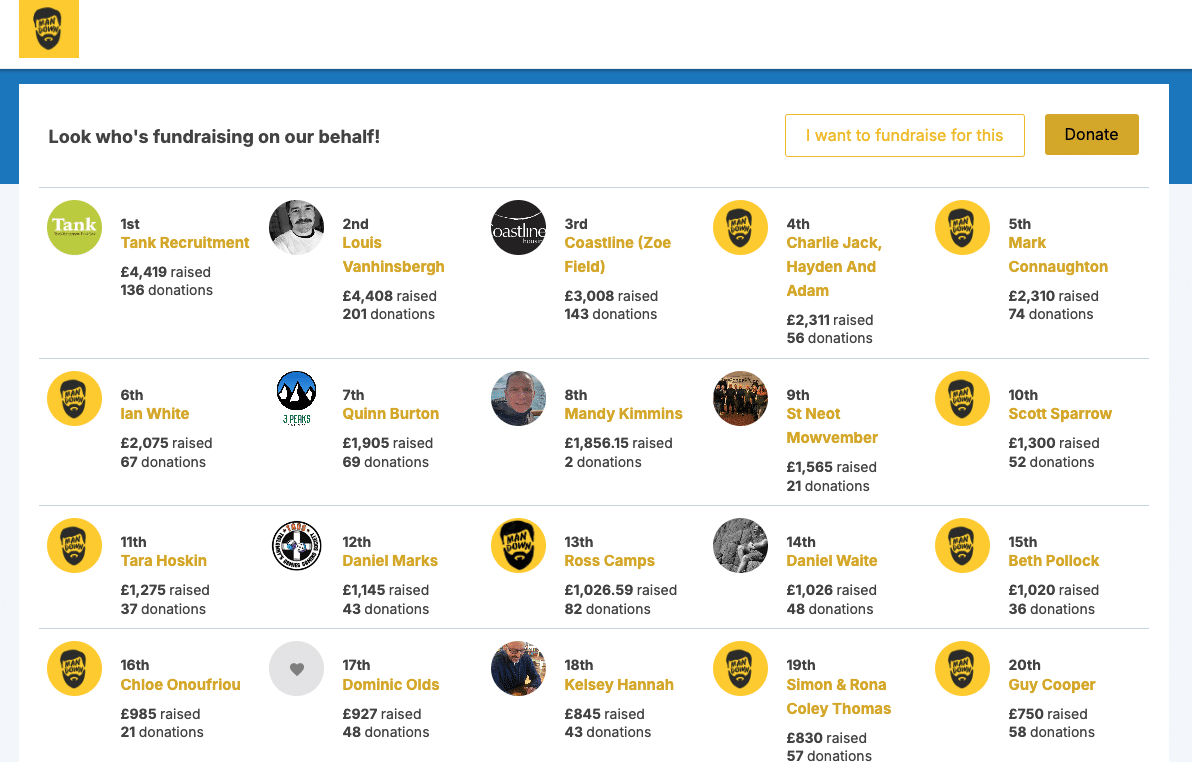The height and width of the screenshot is (762, 1192).
Task: Open Tank Recruitment's avatar image
Action: tap(74, 227)
